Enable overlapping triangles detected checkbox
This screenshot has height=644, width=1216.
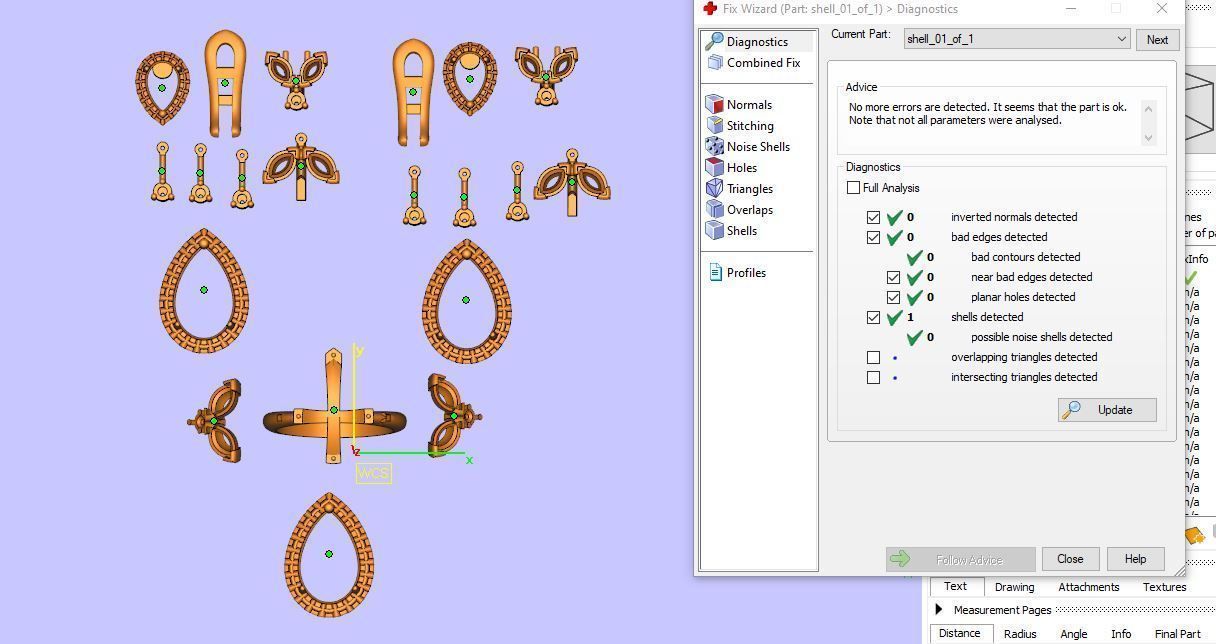(x=873, y=357)
